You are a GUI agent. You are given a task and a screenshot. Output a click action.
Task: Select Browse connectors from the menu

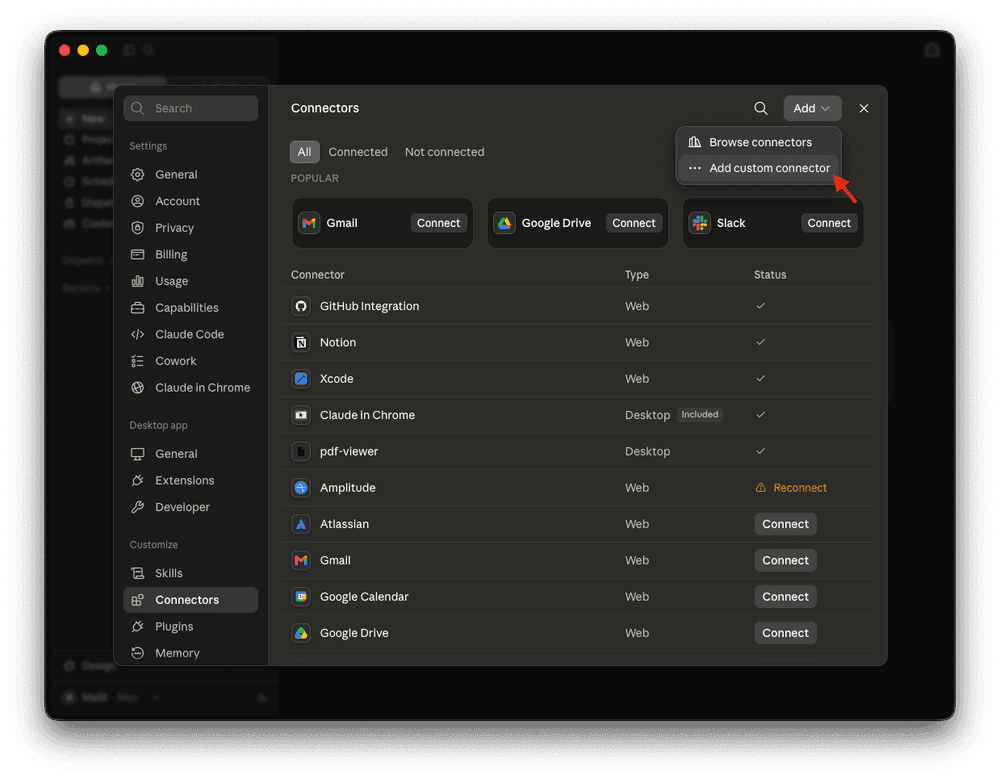coord(759,142)
